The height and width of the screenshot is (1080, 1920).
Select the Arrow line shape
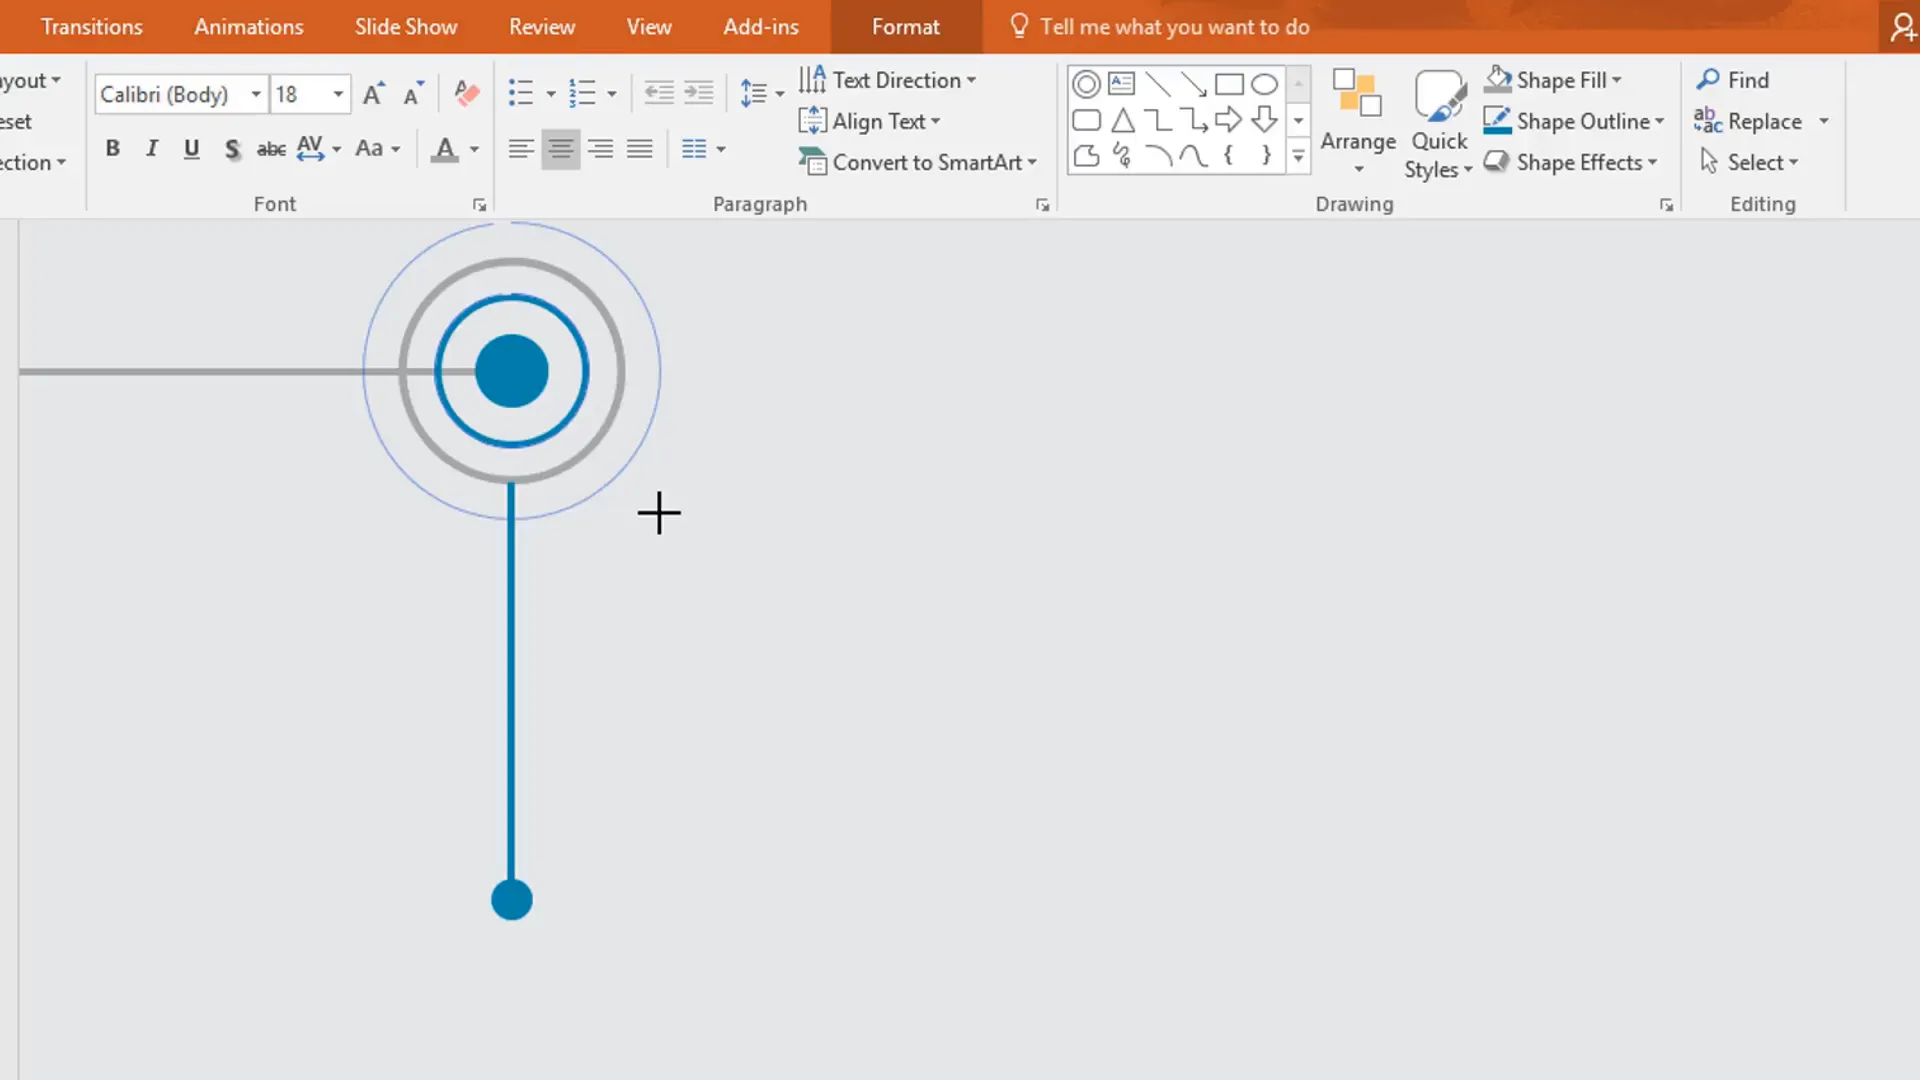pyautogui.click(x=1193, y=84)
